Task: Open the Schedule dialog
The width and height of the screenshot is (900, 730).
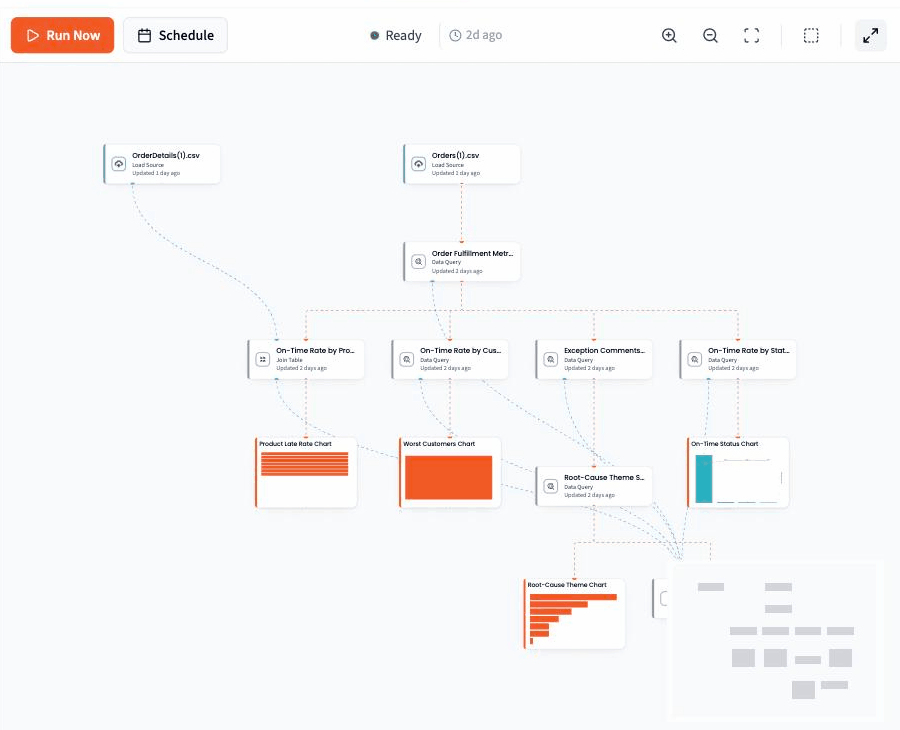Action: pyautogui.click(x=175, y=35)
